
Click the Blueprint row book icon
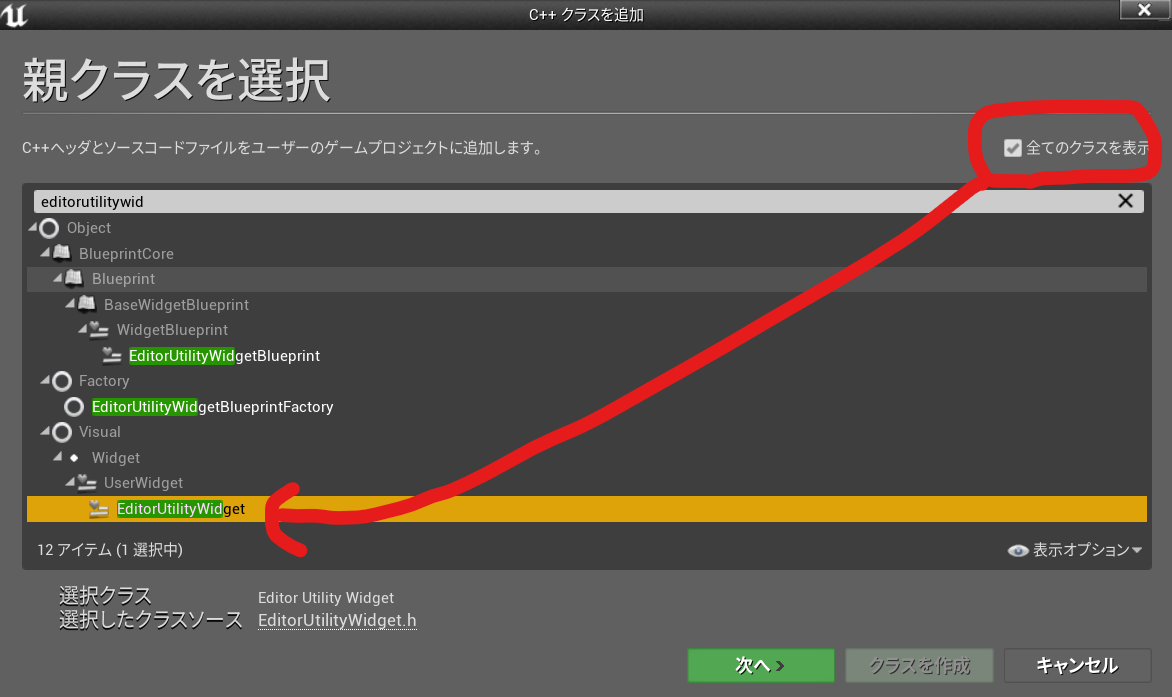point(74,279)
